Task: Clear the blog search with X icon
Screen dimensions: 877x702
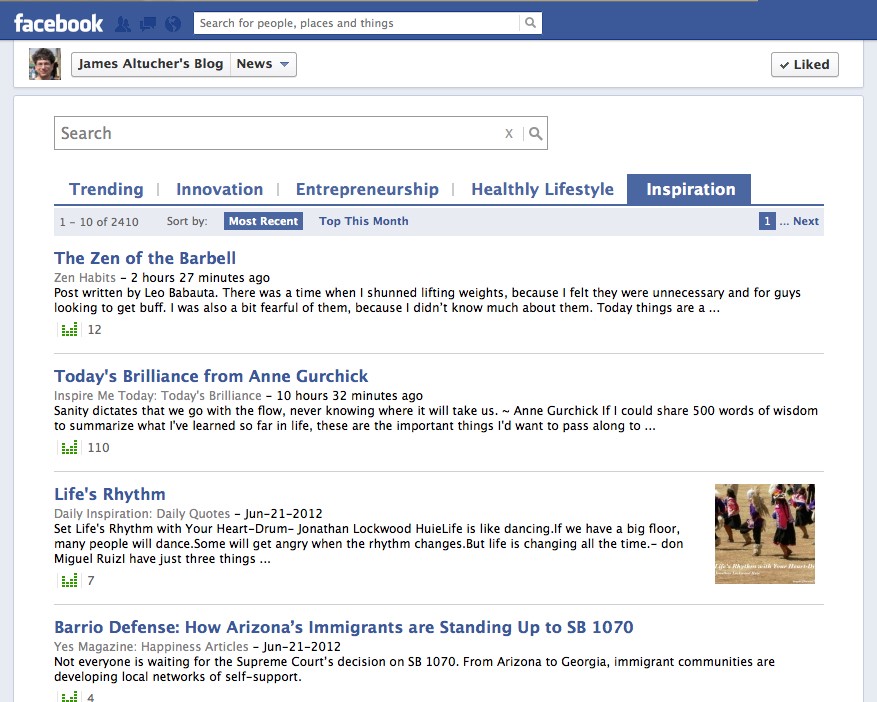Action: (x=509, y=134)
